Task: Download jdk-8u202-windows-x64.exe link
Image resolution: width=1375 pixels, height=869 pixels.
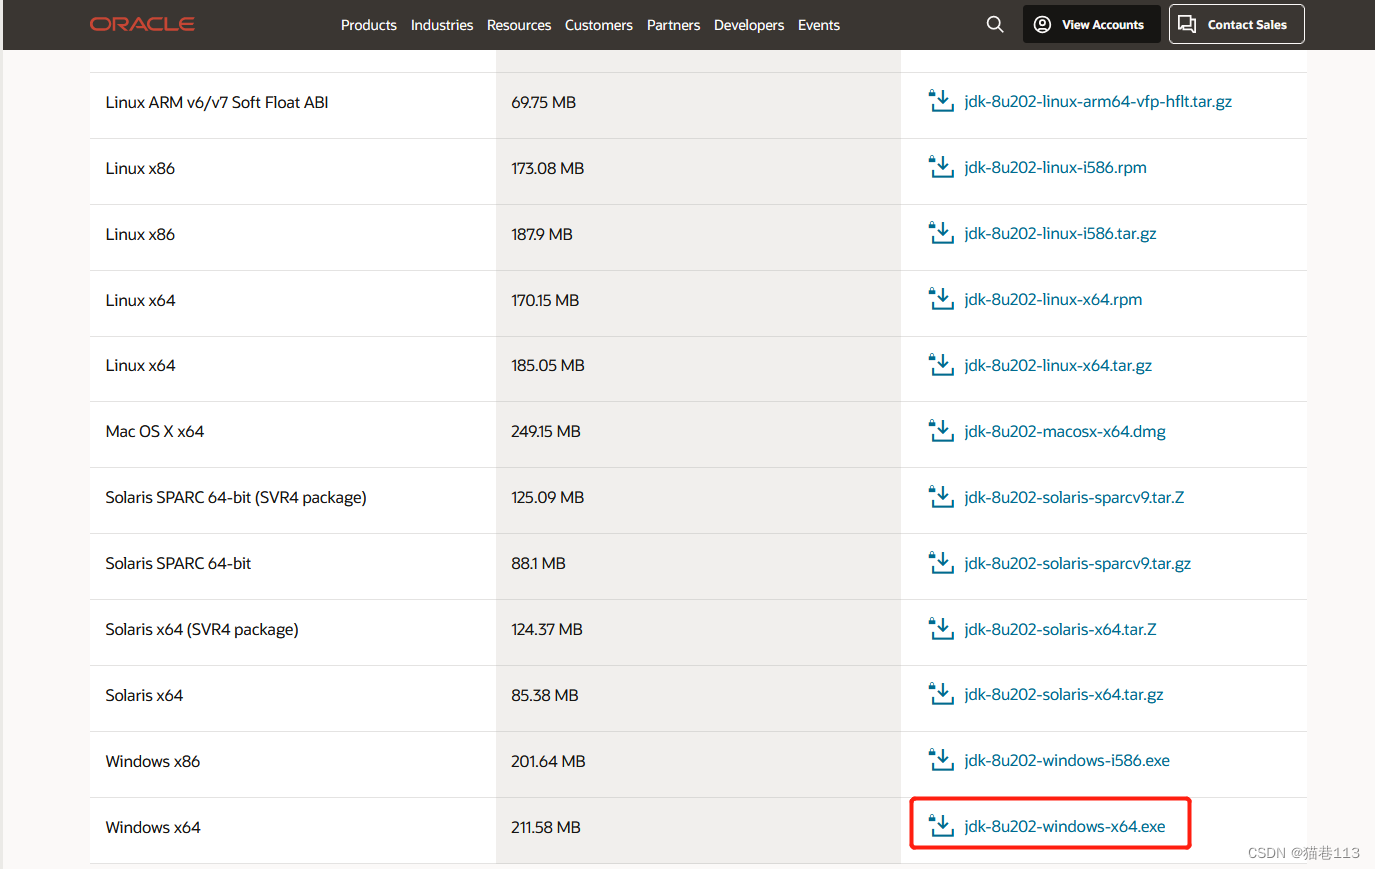Action: click(x=1065, y=827)
